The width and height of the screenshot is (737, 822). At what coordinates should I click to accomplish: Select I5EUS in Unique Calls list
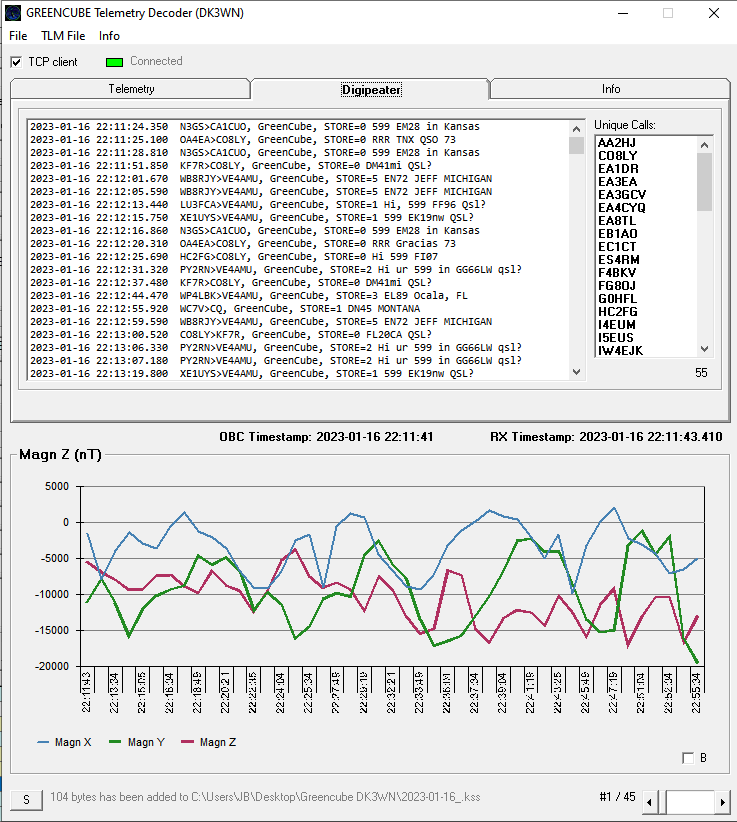tap(616, 338)
